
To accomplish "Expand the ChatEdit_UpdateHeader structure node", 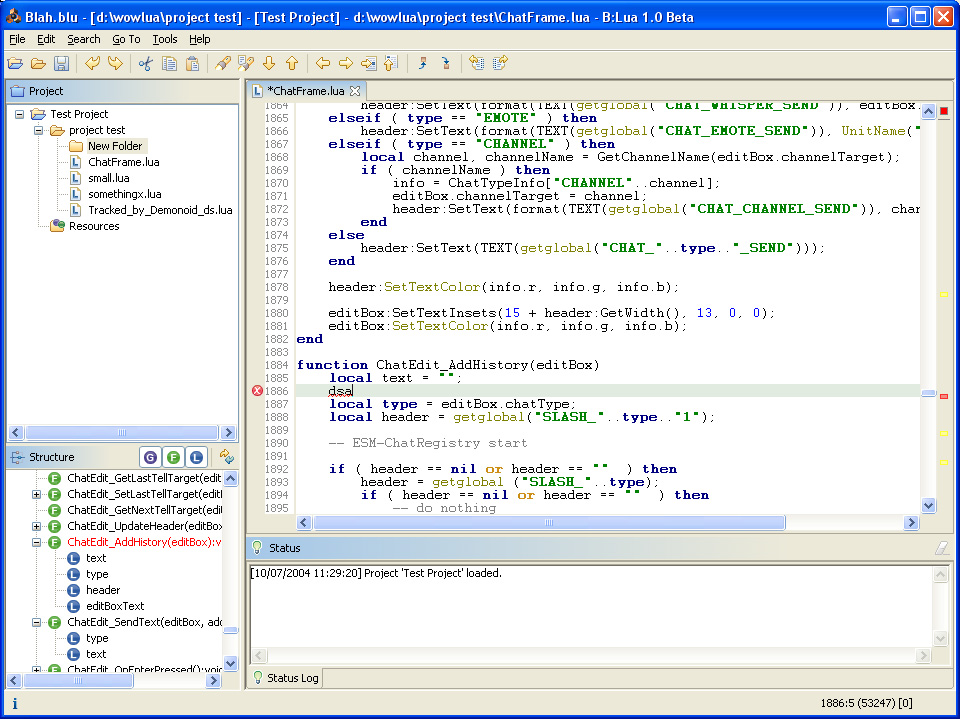I will click(37, 526).
